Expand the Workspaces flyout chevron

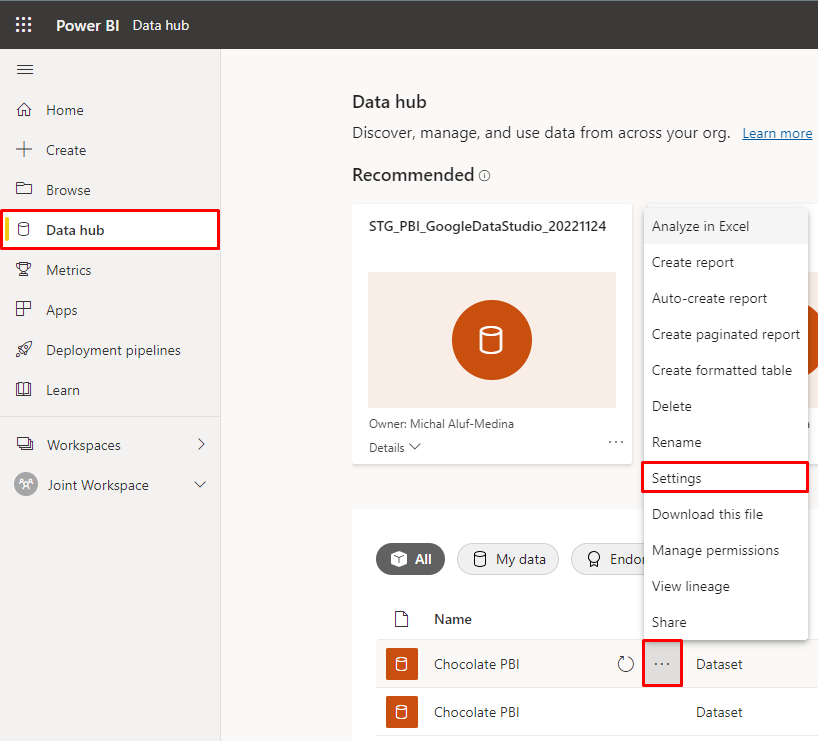(201, 444)
